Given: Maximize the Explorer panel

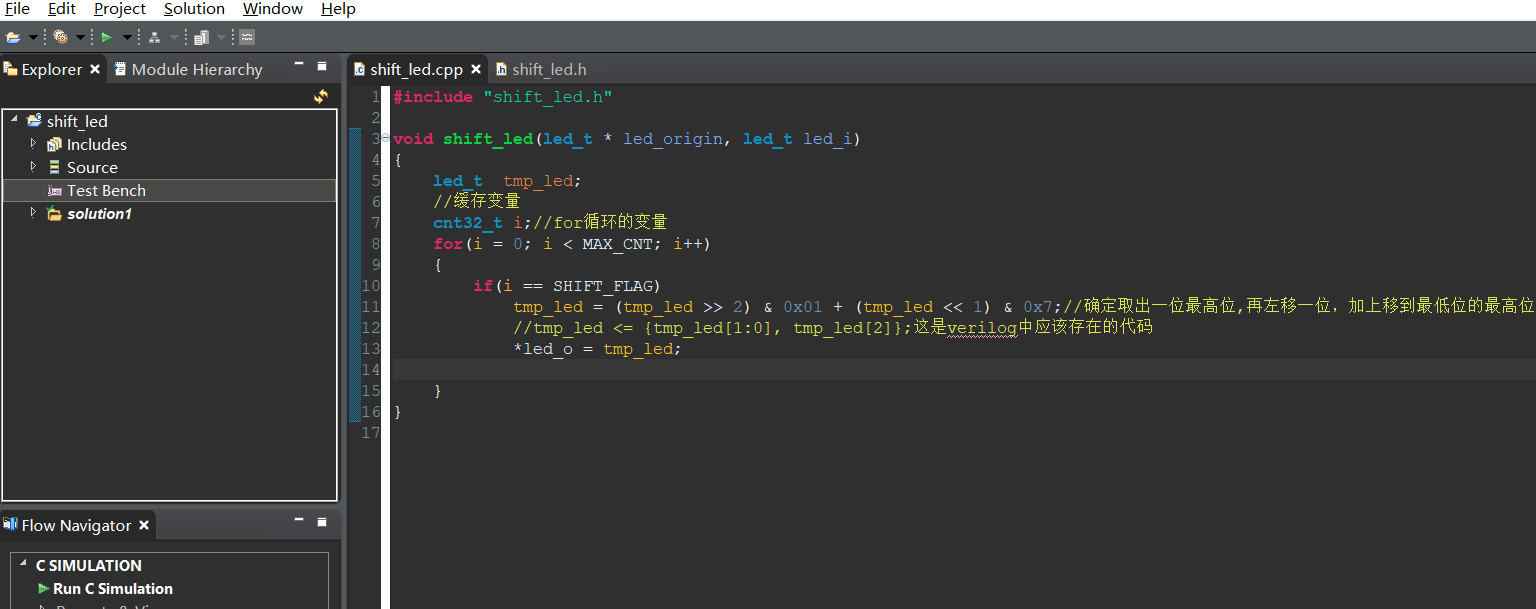Looking at the screenshot, I should 322,66.
